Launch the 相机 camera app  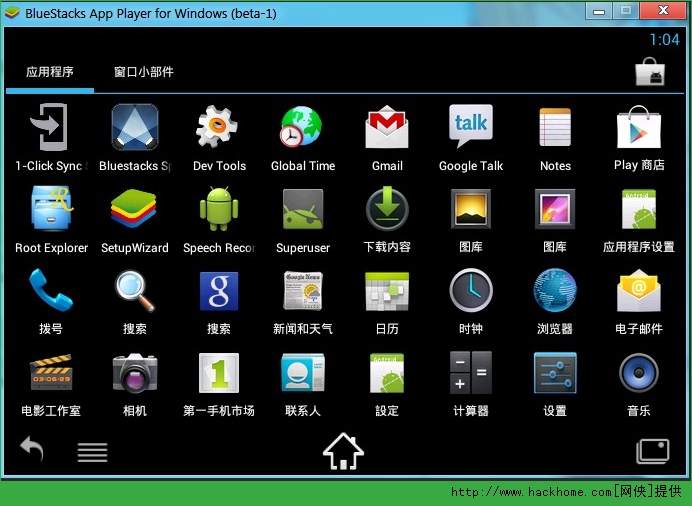tap(135, 372)
